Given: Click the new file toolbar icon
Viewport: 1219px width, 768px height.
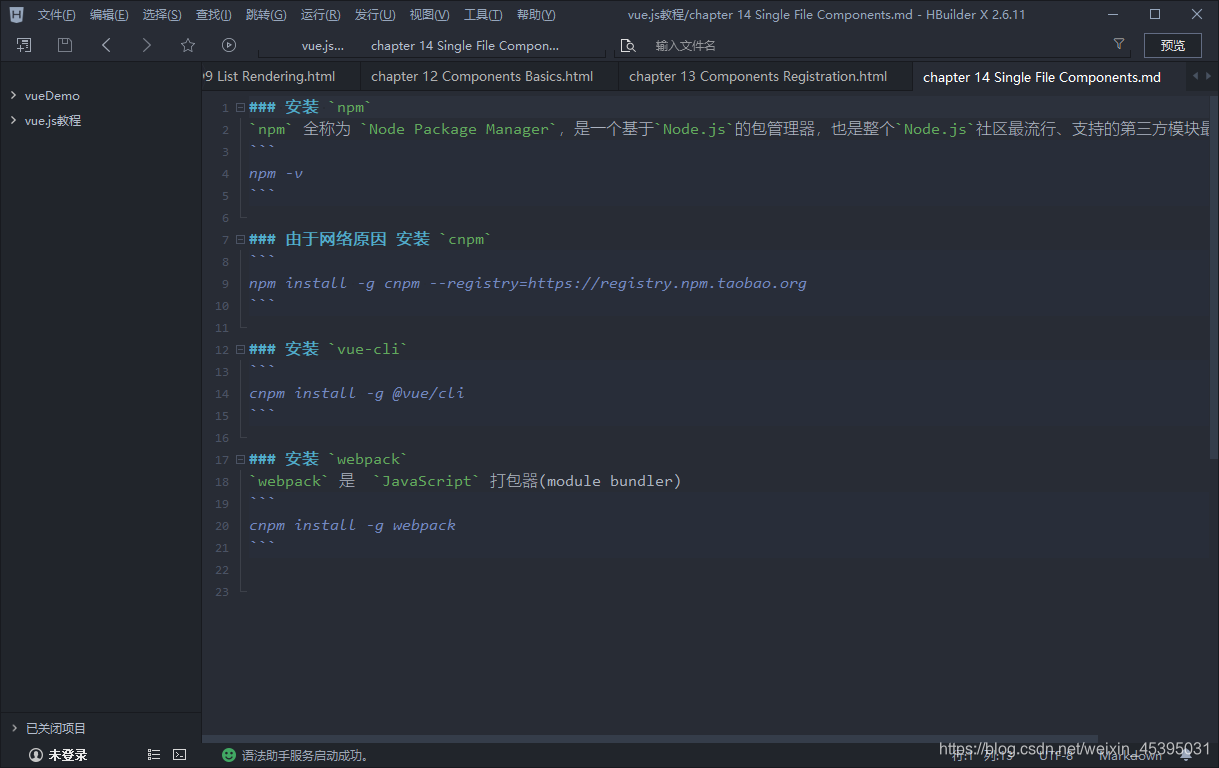Looking at the screenshot, I should (x=24, y=45).
